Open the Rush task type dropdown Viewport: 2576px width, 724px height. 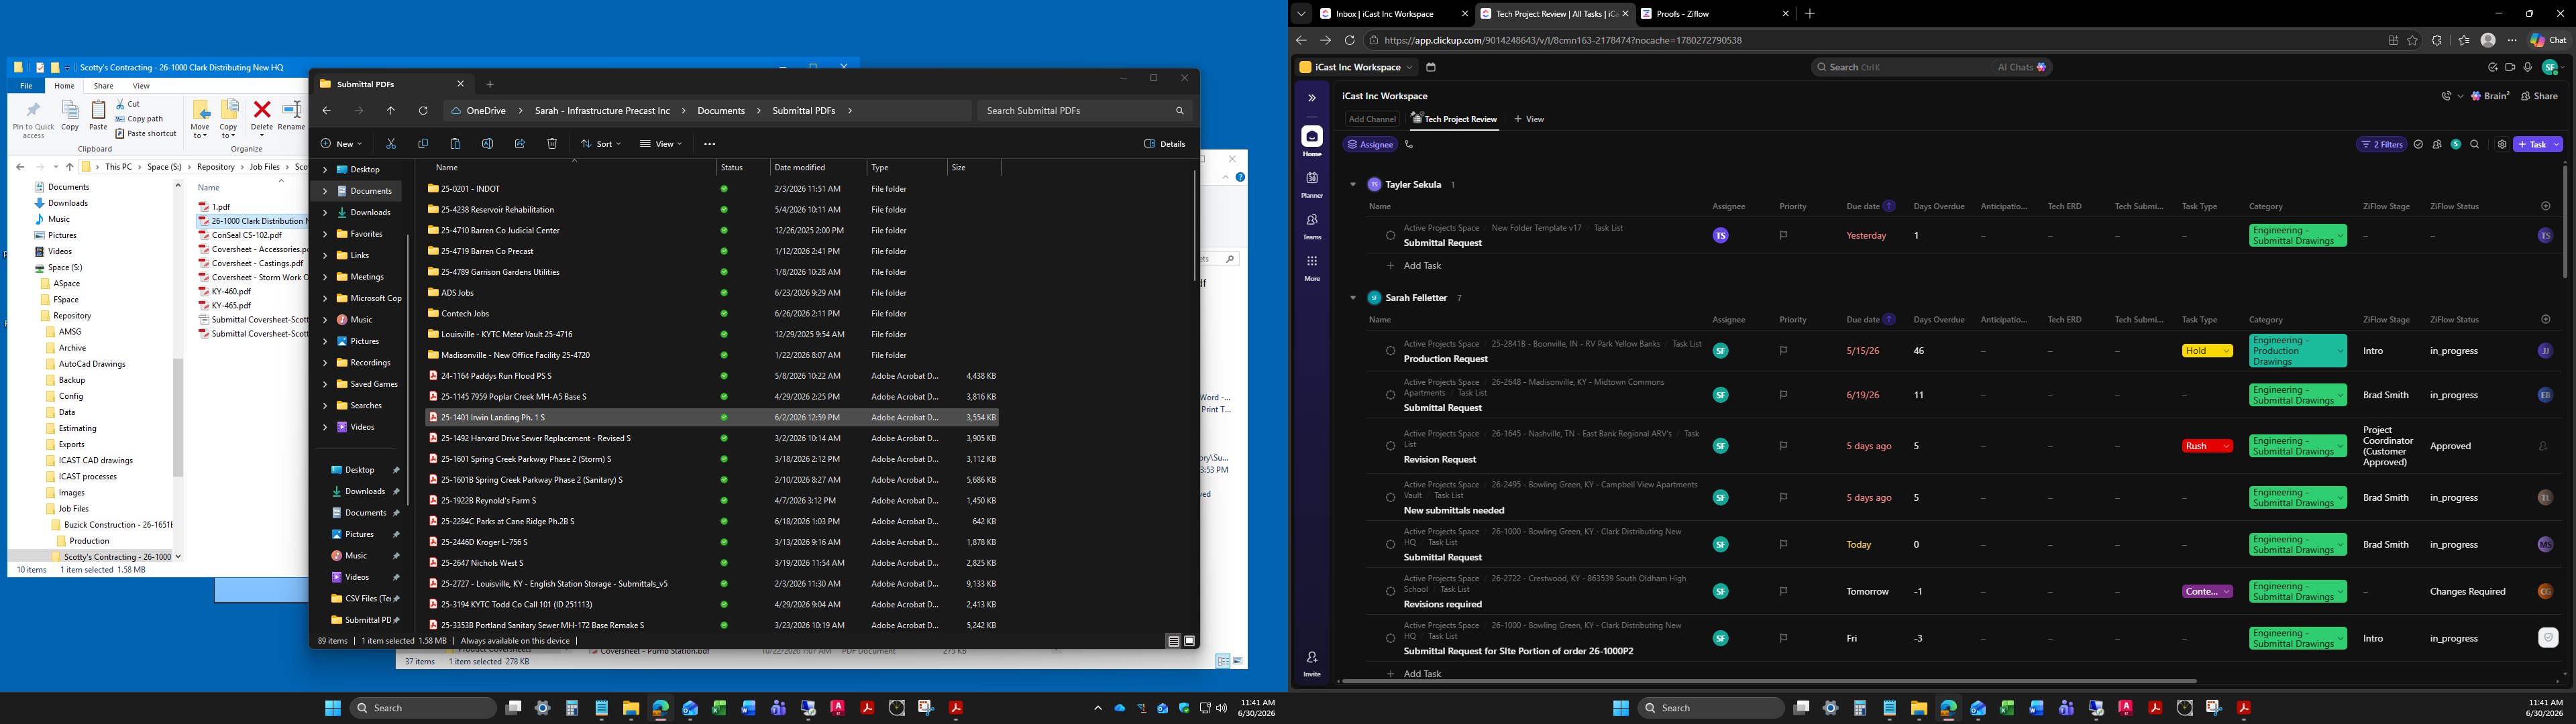click(x=2207, y=446)
